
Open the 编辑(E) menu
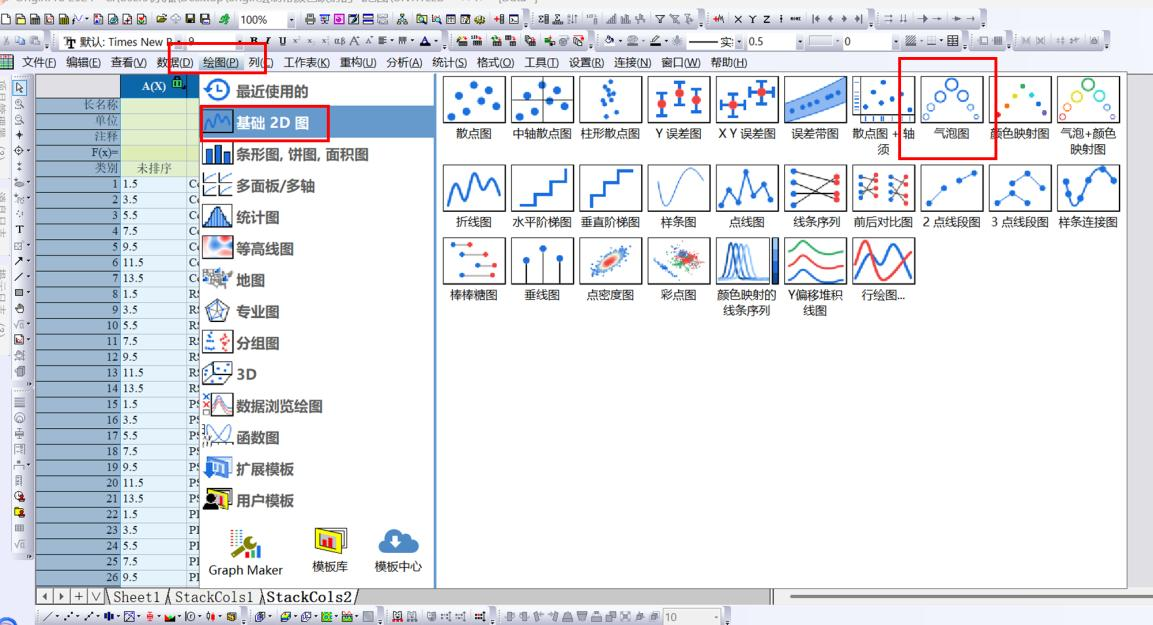point(83,62)
